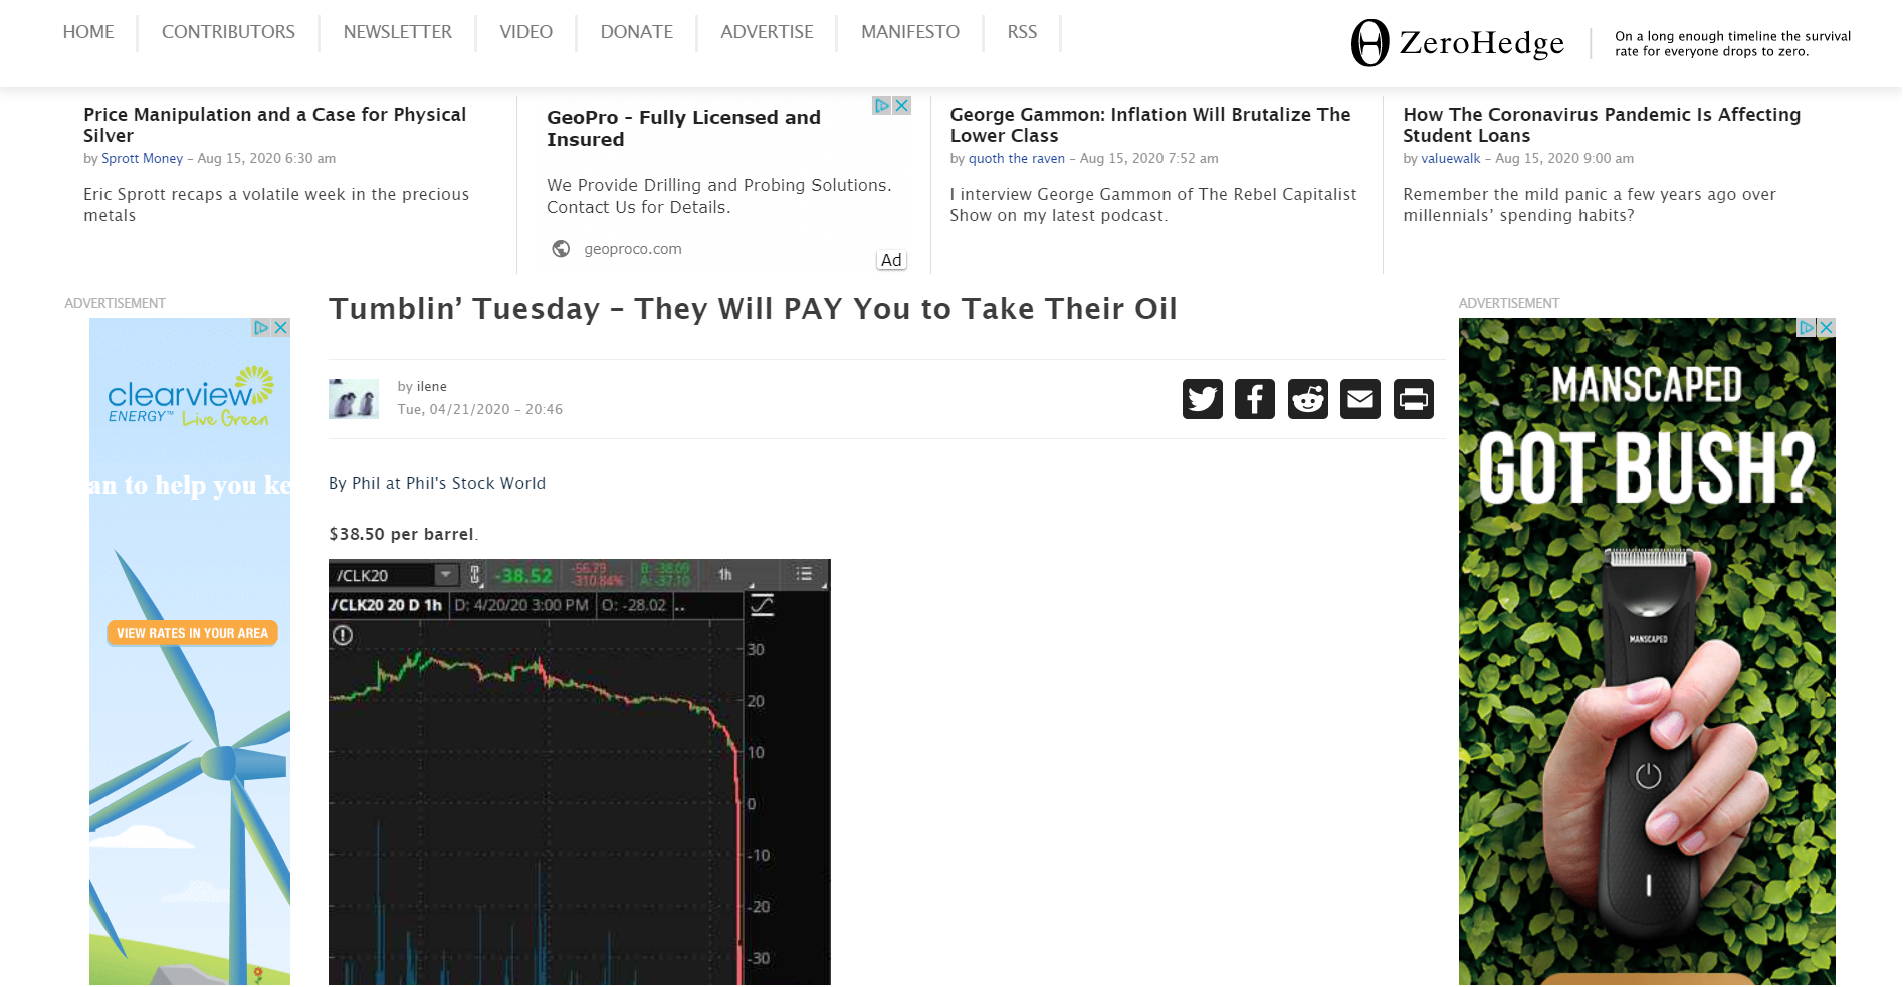This screenshot has width=1903, height=987.
Task: Go to the NEWSLETTER page
Action: 398,32
